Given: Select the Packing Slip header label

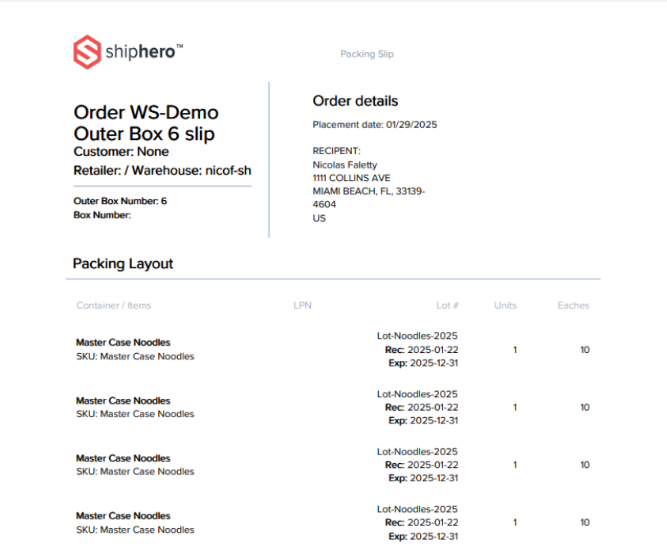Looking at the screenshot, I should 367,54.
